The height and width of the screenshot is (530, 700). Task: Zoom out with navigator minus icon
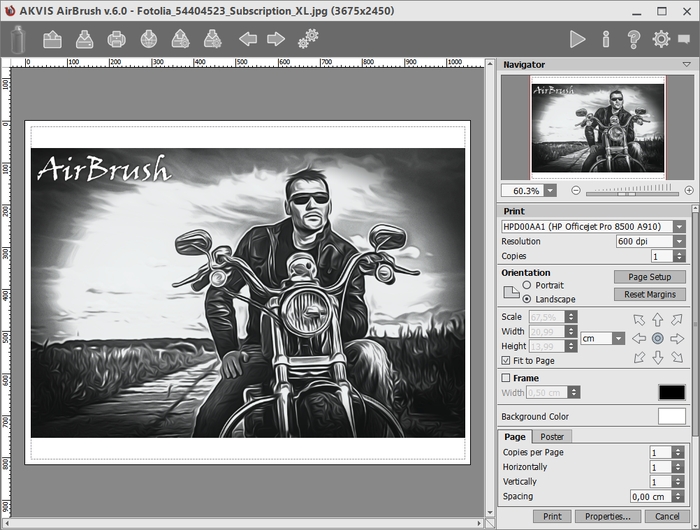[x=576, y=191]
